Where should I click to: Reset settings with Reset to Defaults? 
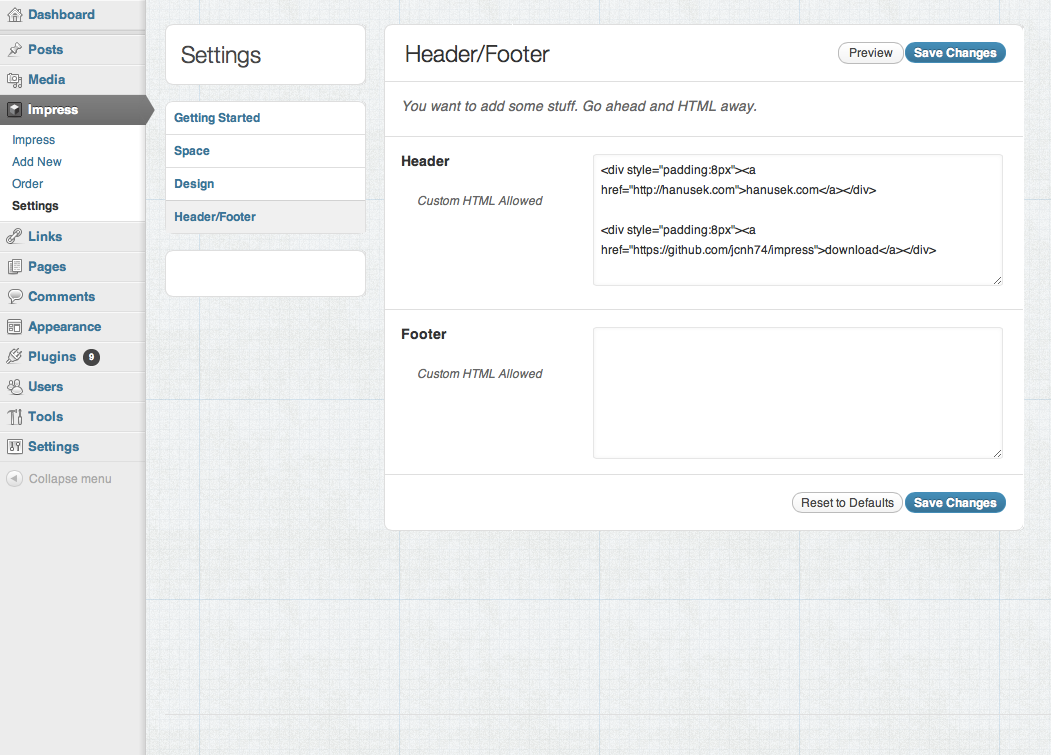(x=847, y=503)
